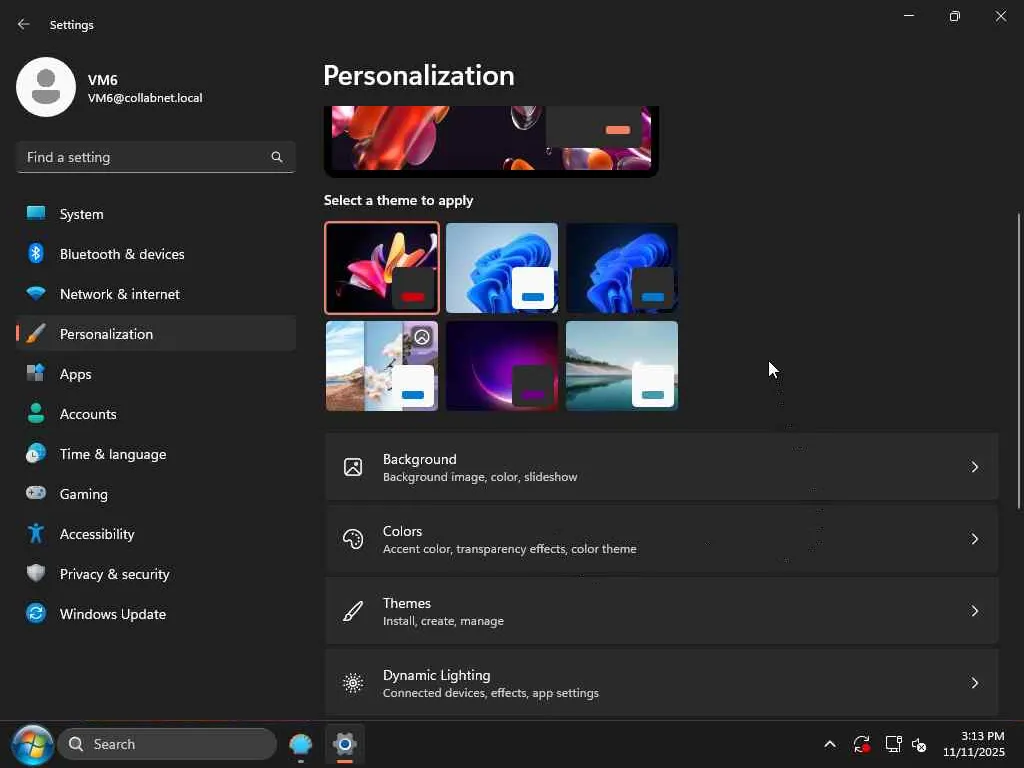Open Accessibility settings category
Viewport: 1024px width, 768px height.
point(155,534)
